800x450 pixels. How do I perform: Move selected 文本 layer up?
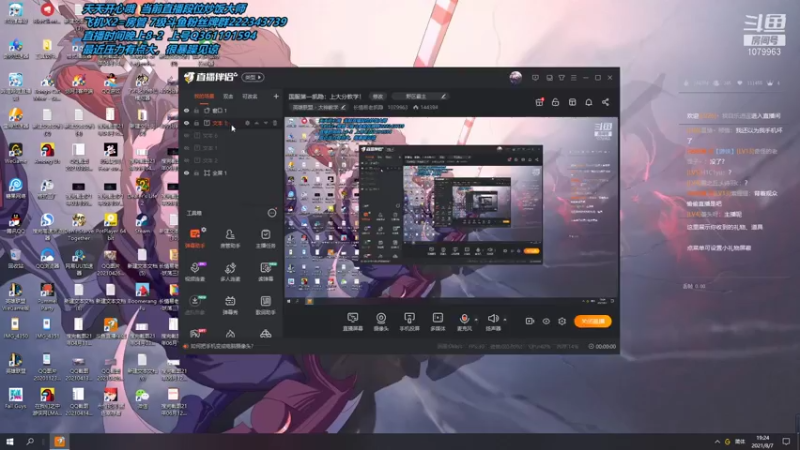pos(257,123)
